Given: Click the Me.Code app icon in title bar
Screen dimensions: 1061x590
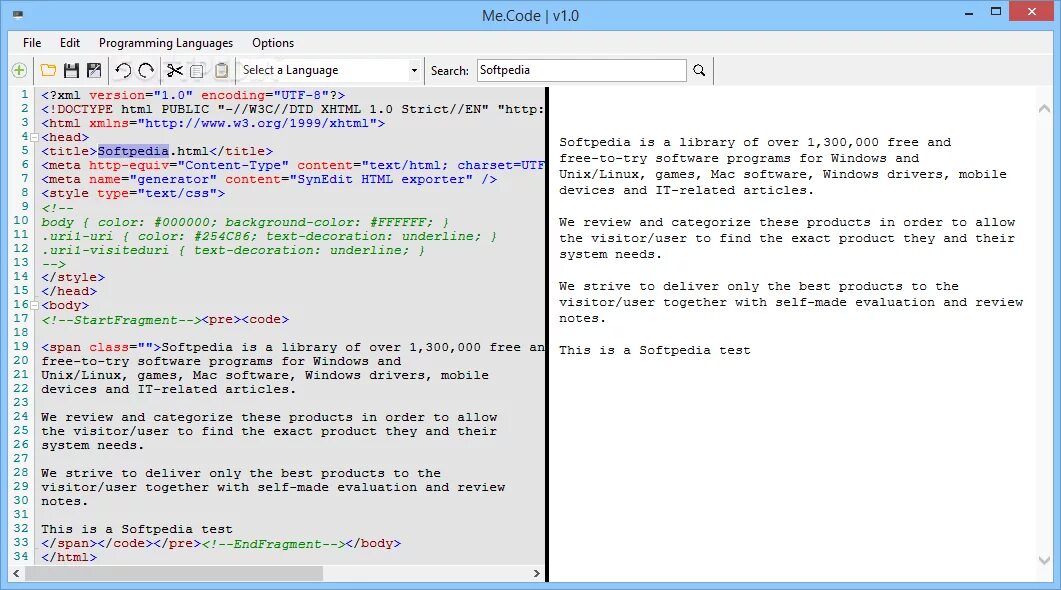Looking at the screenshot, I should click(x=18, y=15).
